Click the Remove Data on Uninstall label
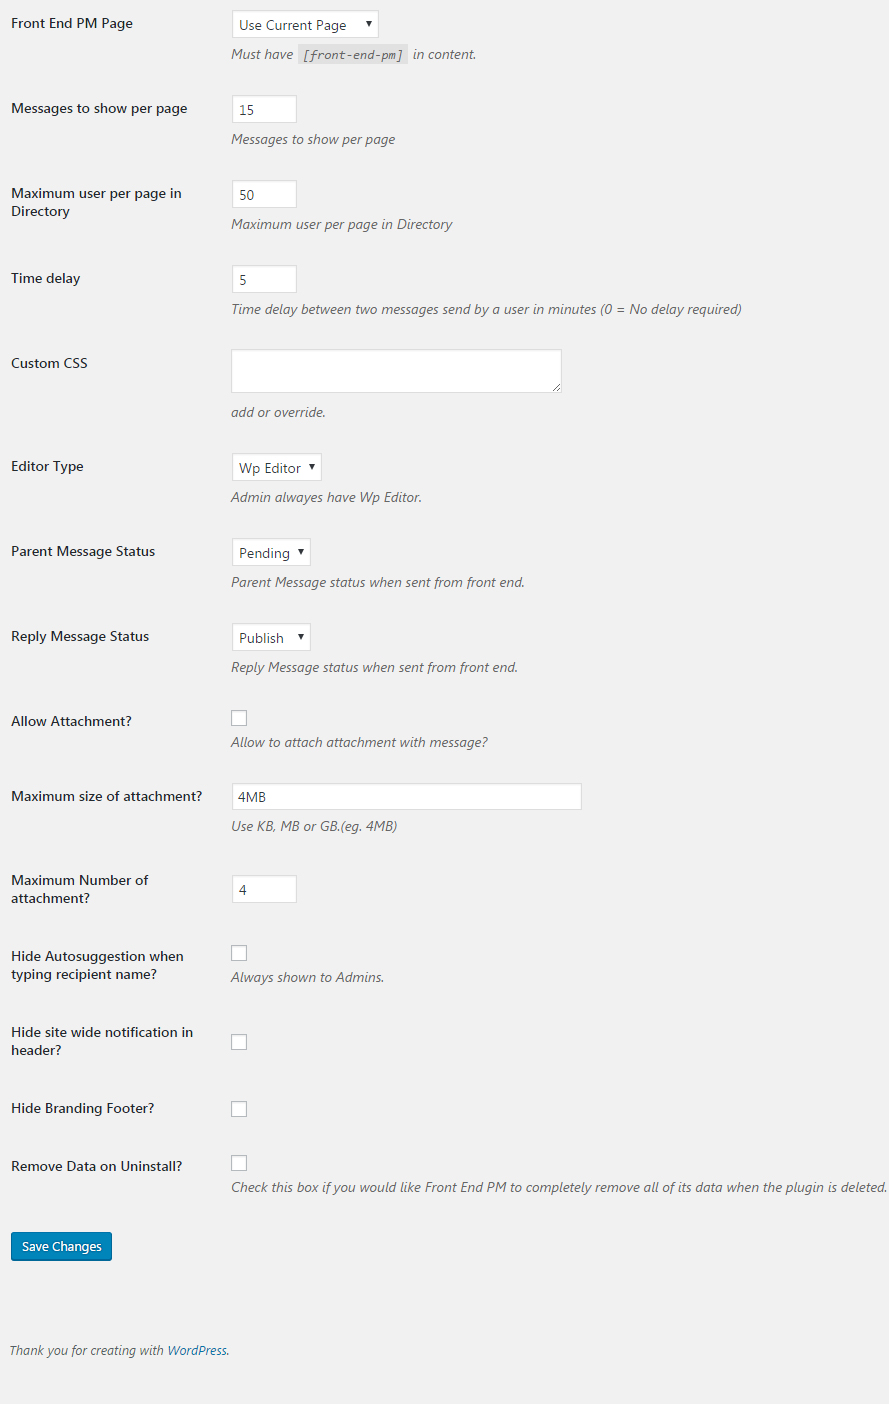Viewport: 889px width, 1404px height. click(96, 1167)
